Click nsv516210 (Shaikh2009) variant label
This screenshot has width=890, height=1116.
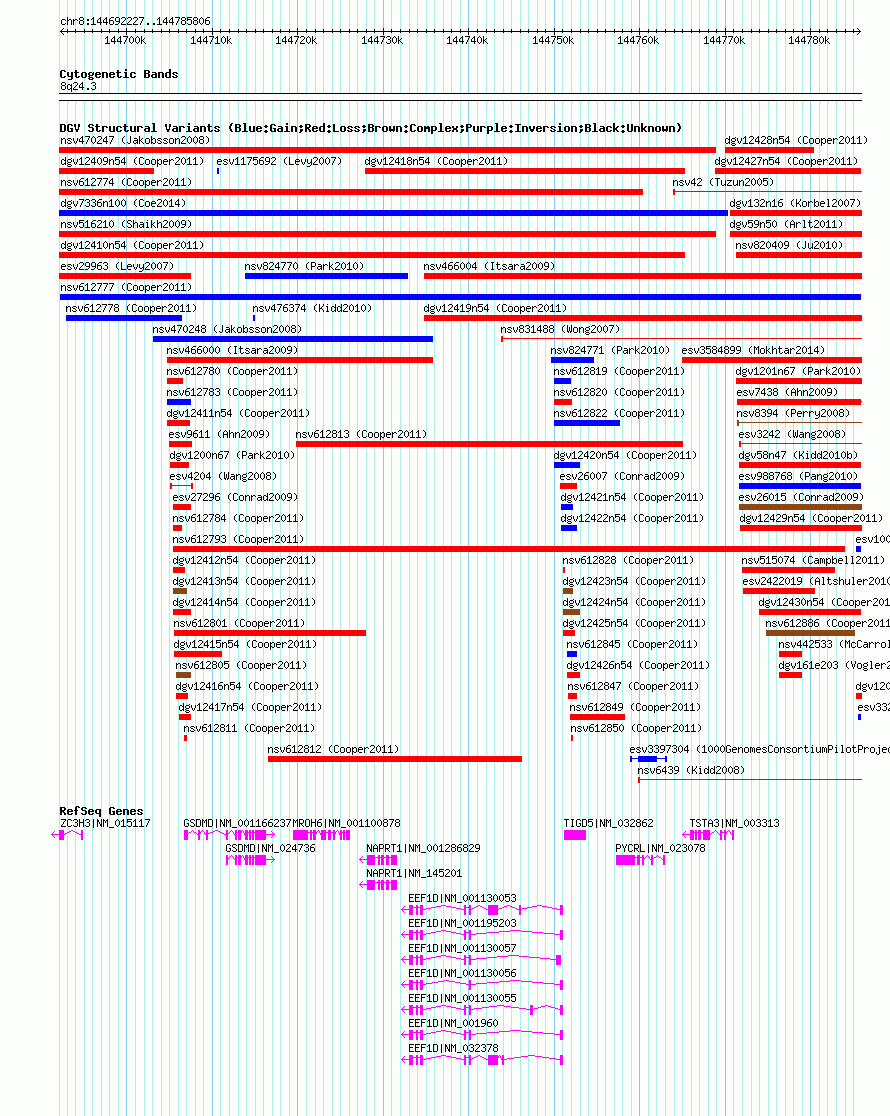(x=126, y=224)
